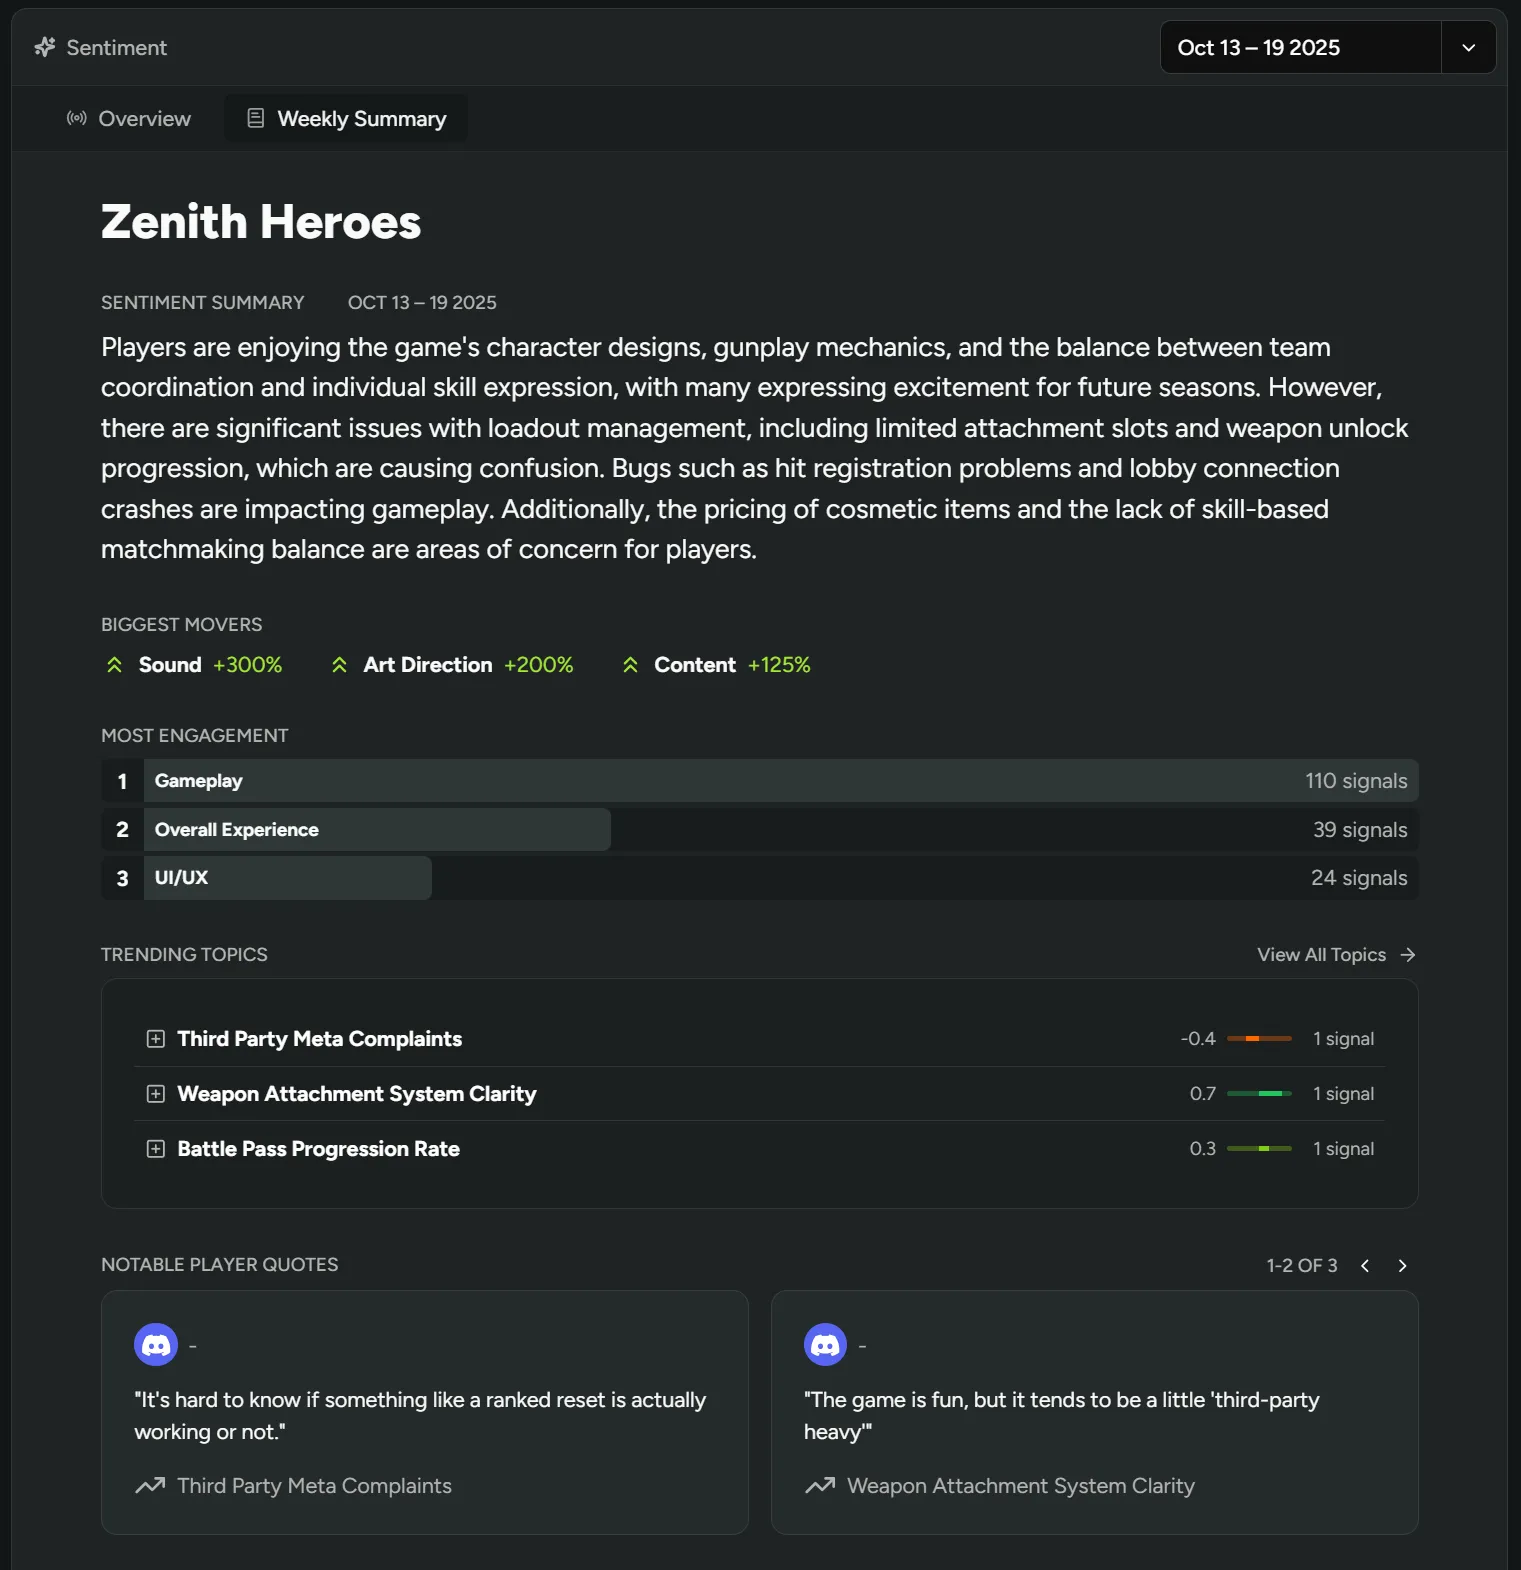Click the Discord icon on first quote card
Viewport: 1521px width, 1570px height.
[x=156, y=1345]
